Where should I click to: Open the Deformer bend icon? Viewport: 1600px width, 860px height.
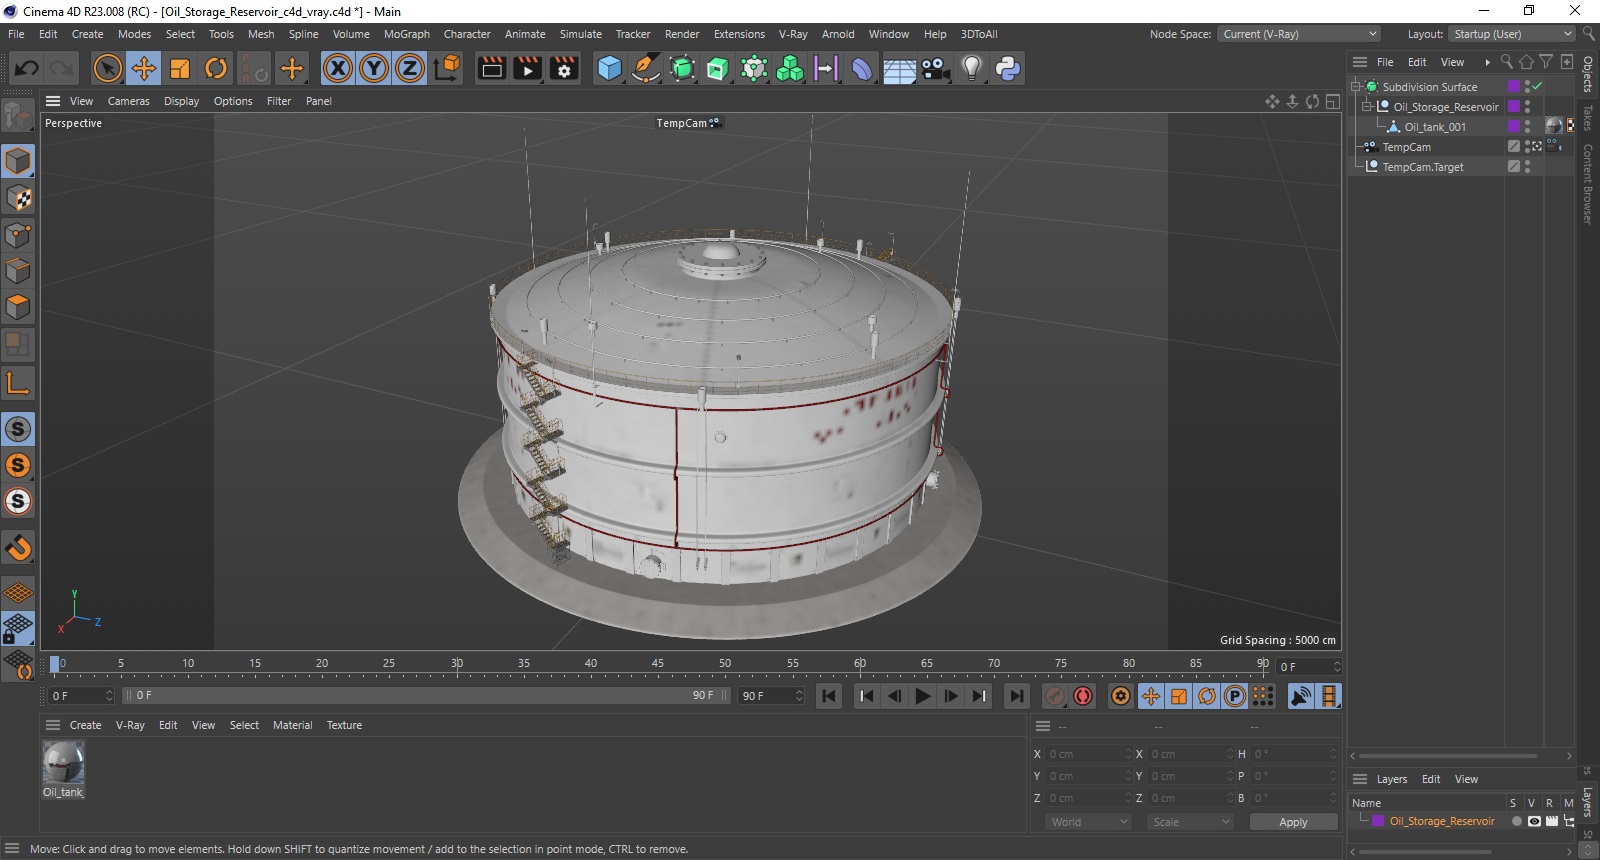click(x=862, y=68)
